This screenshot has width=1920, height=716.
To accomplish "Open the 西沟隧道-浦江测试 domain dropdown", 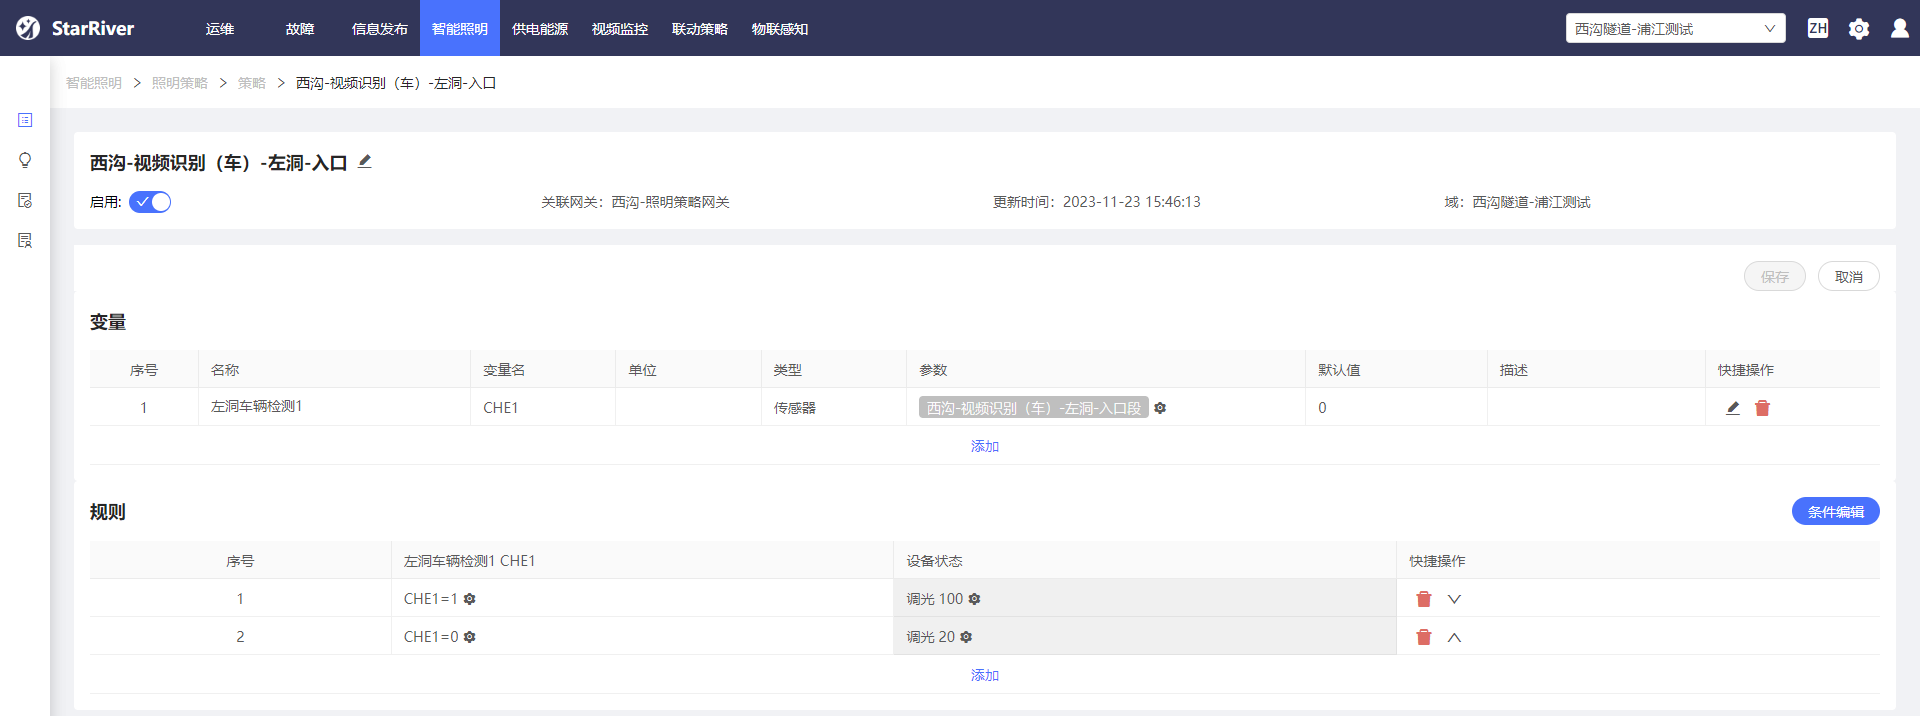I will [1676, 28].
